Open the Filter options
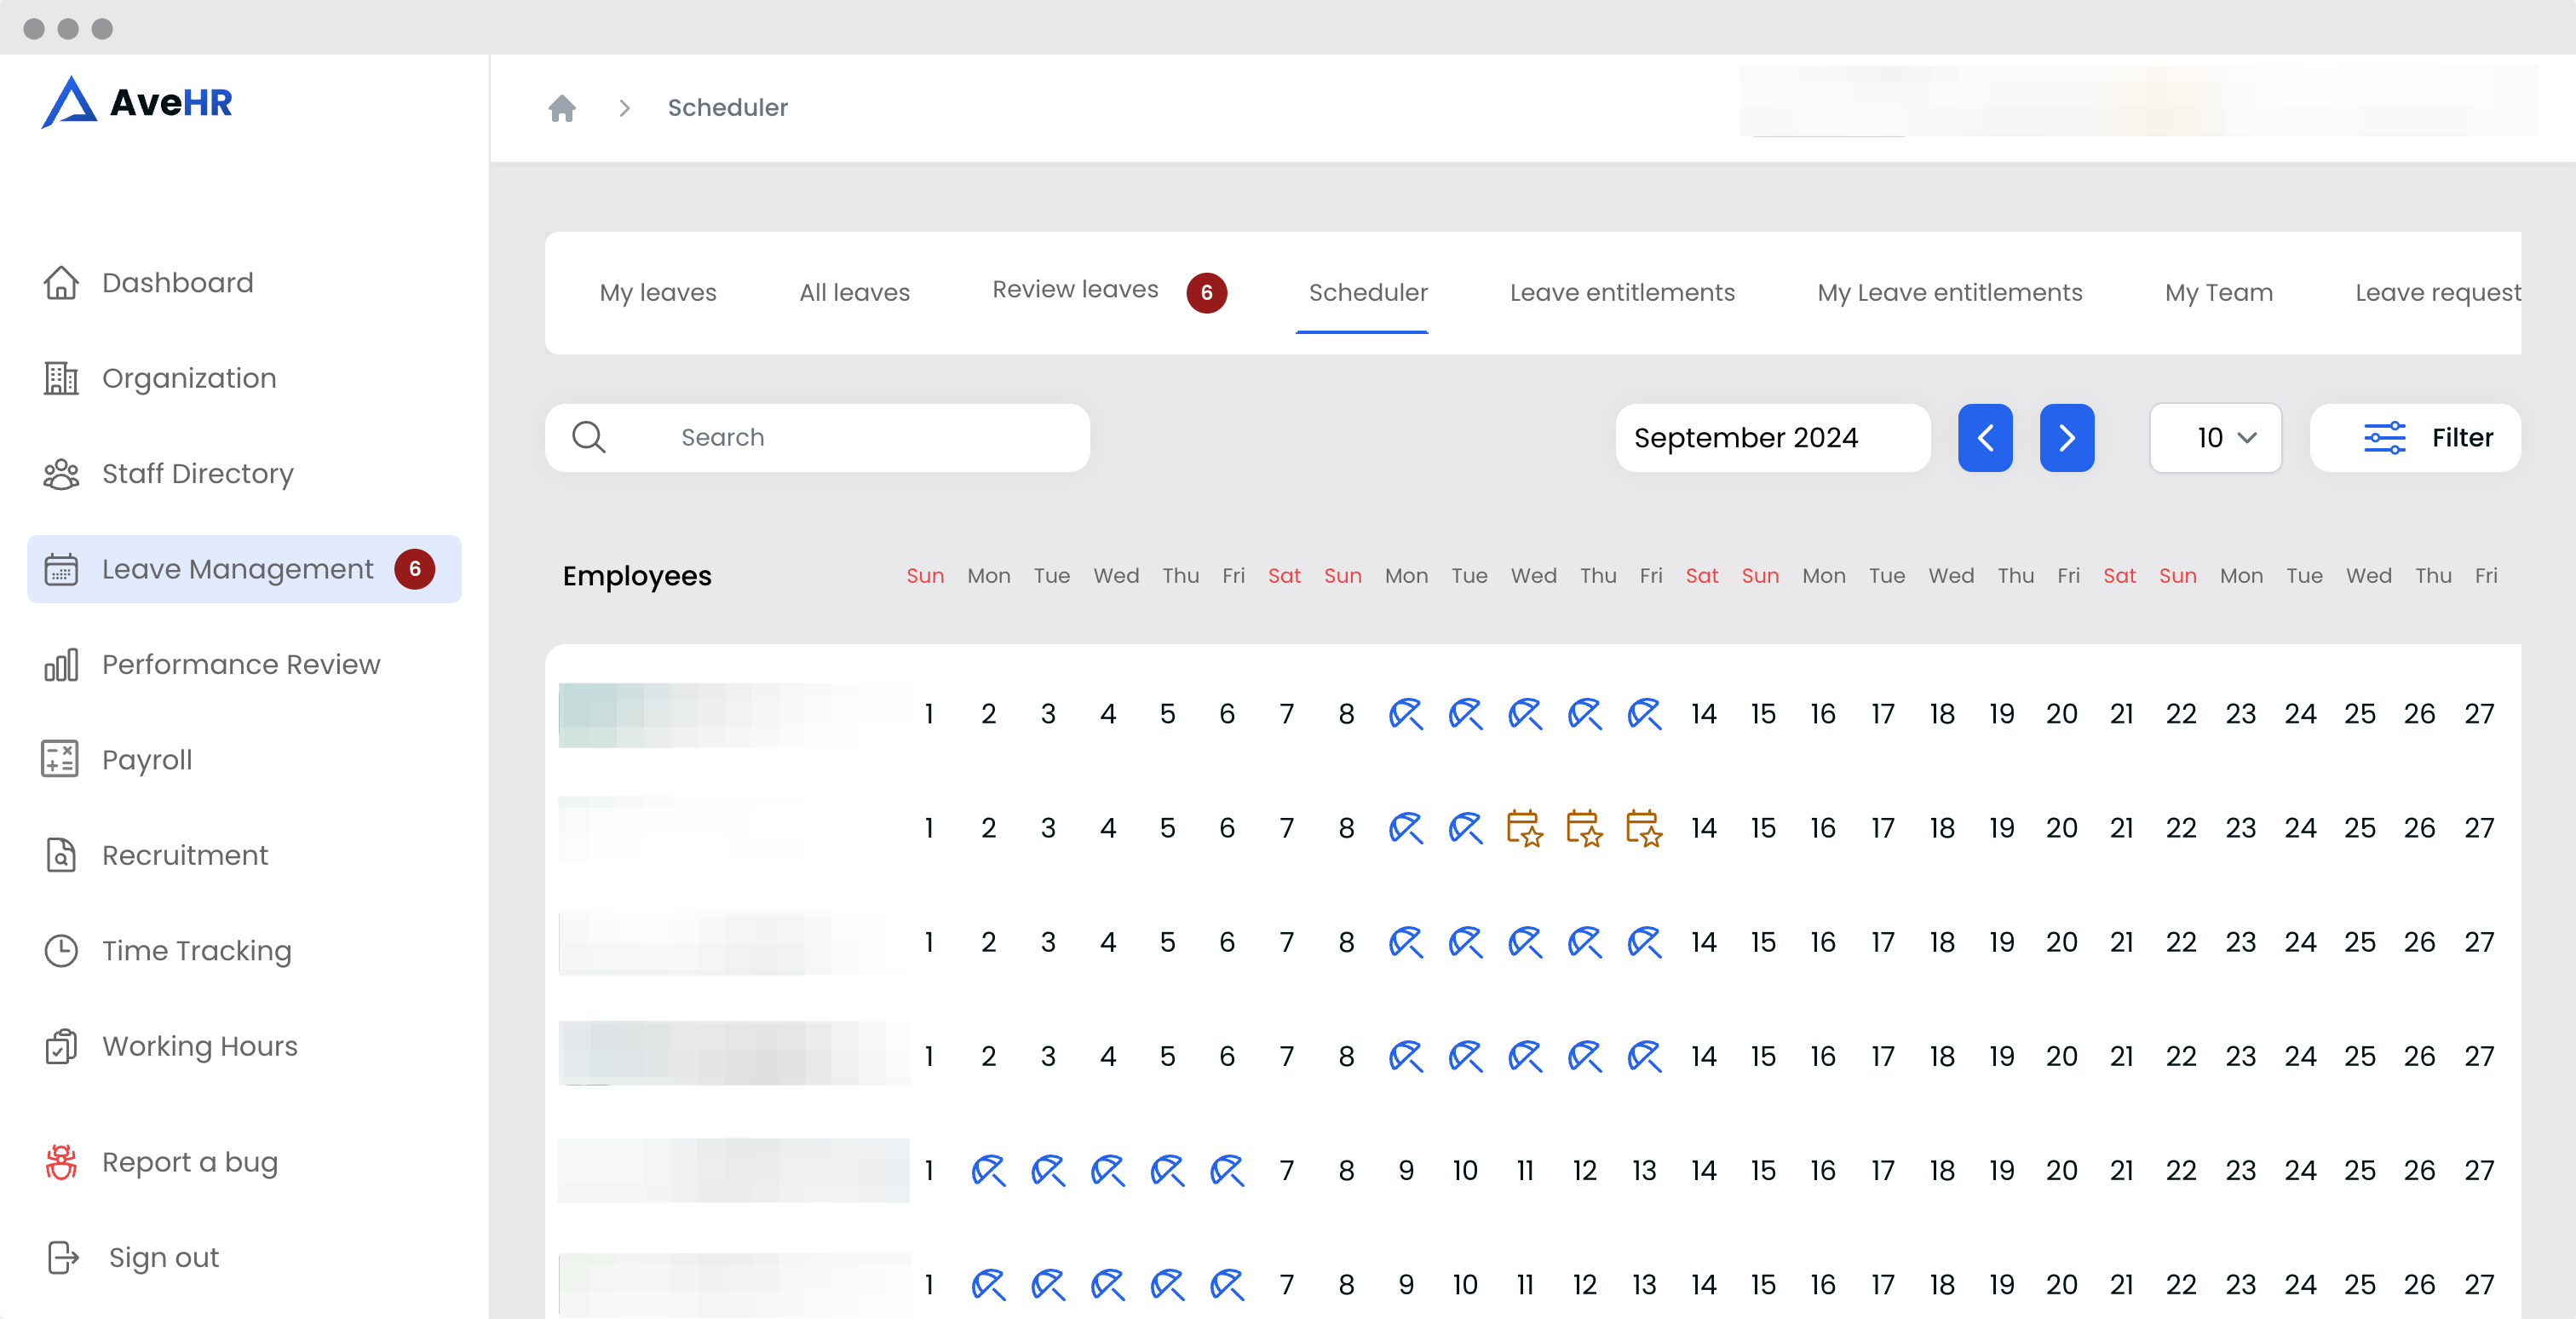2576x1319 pixels. coord(2415,438)
